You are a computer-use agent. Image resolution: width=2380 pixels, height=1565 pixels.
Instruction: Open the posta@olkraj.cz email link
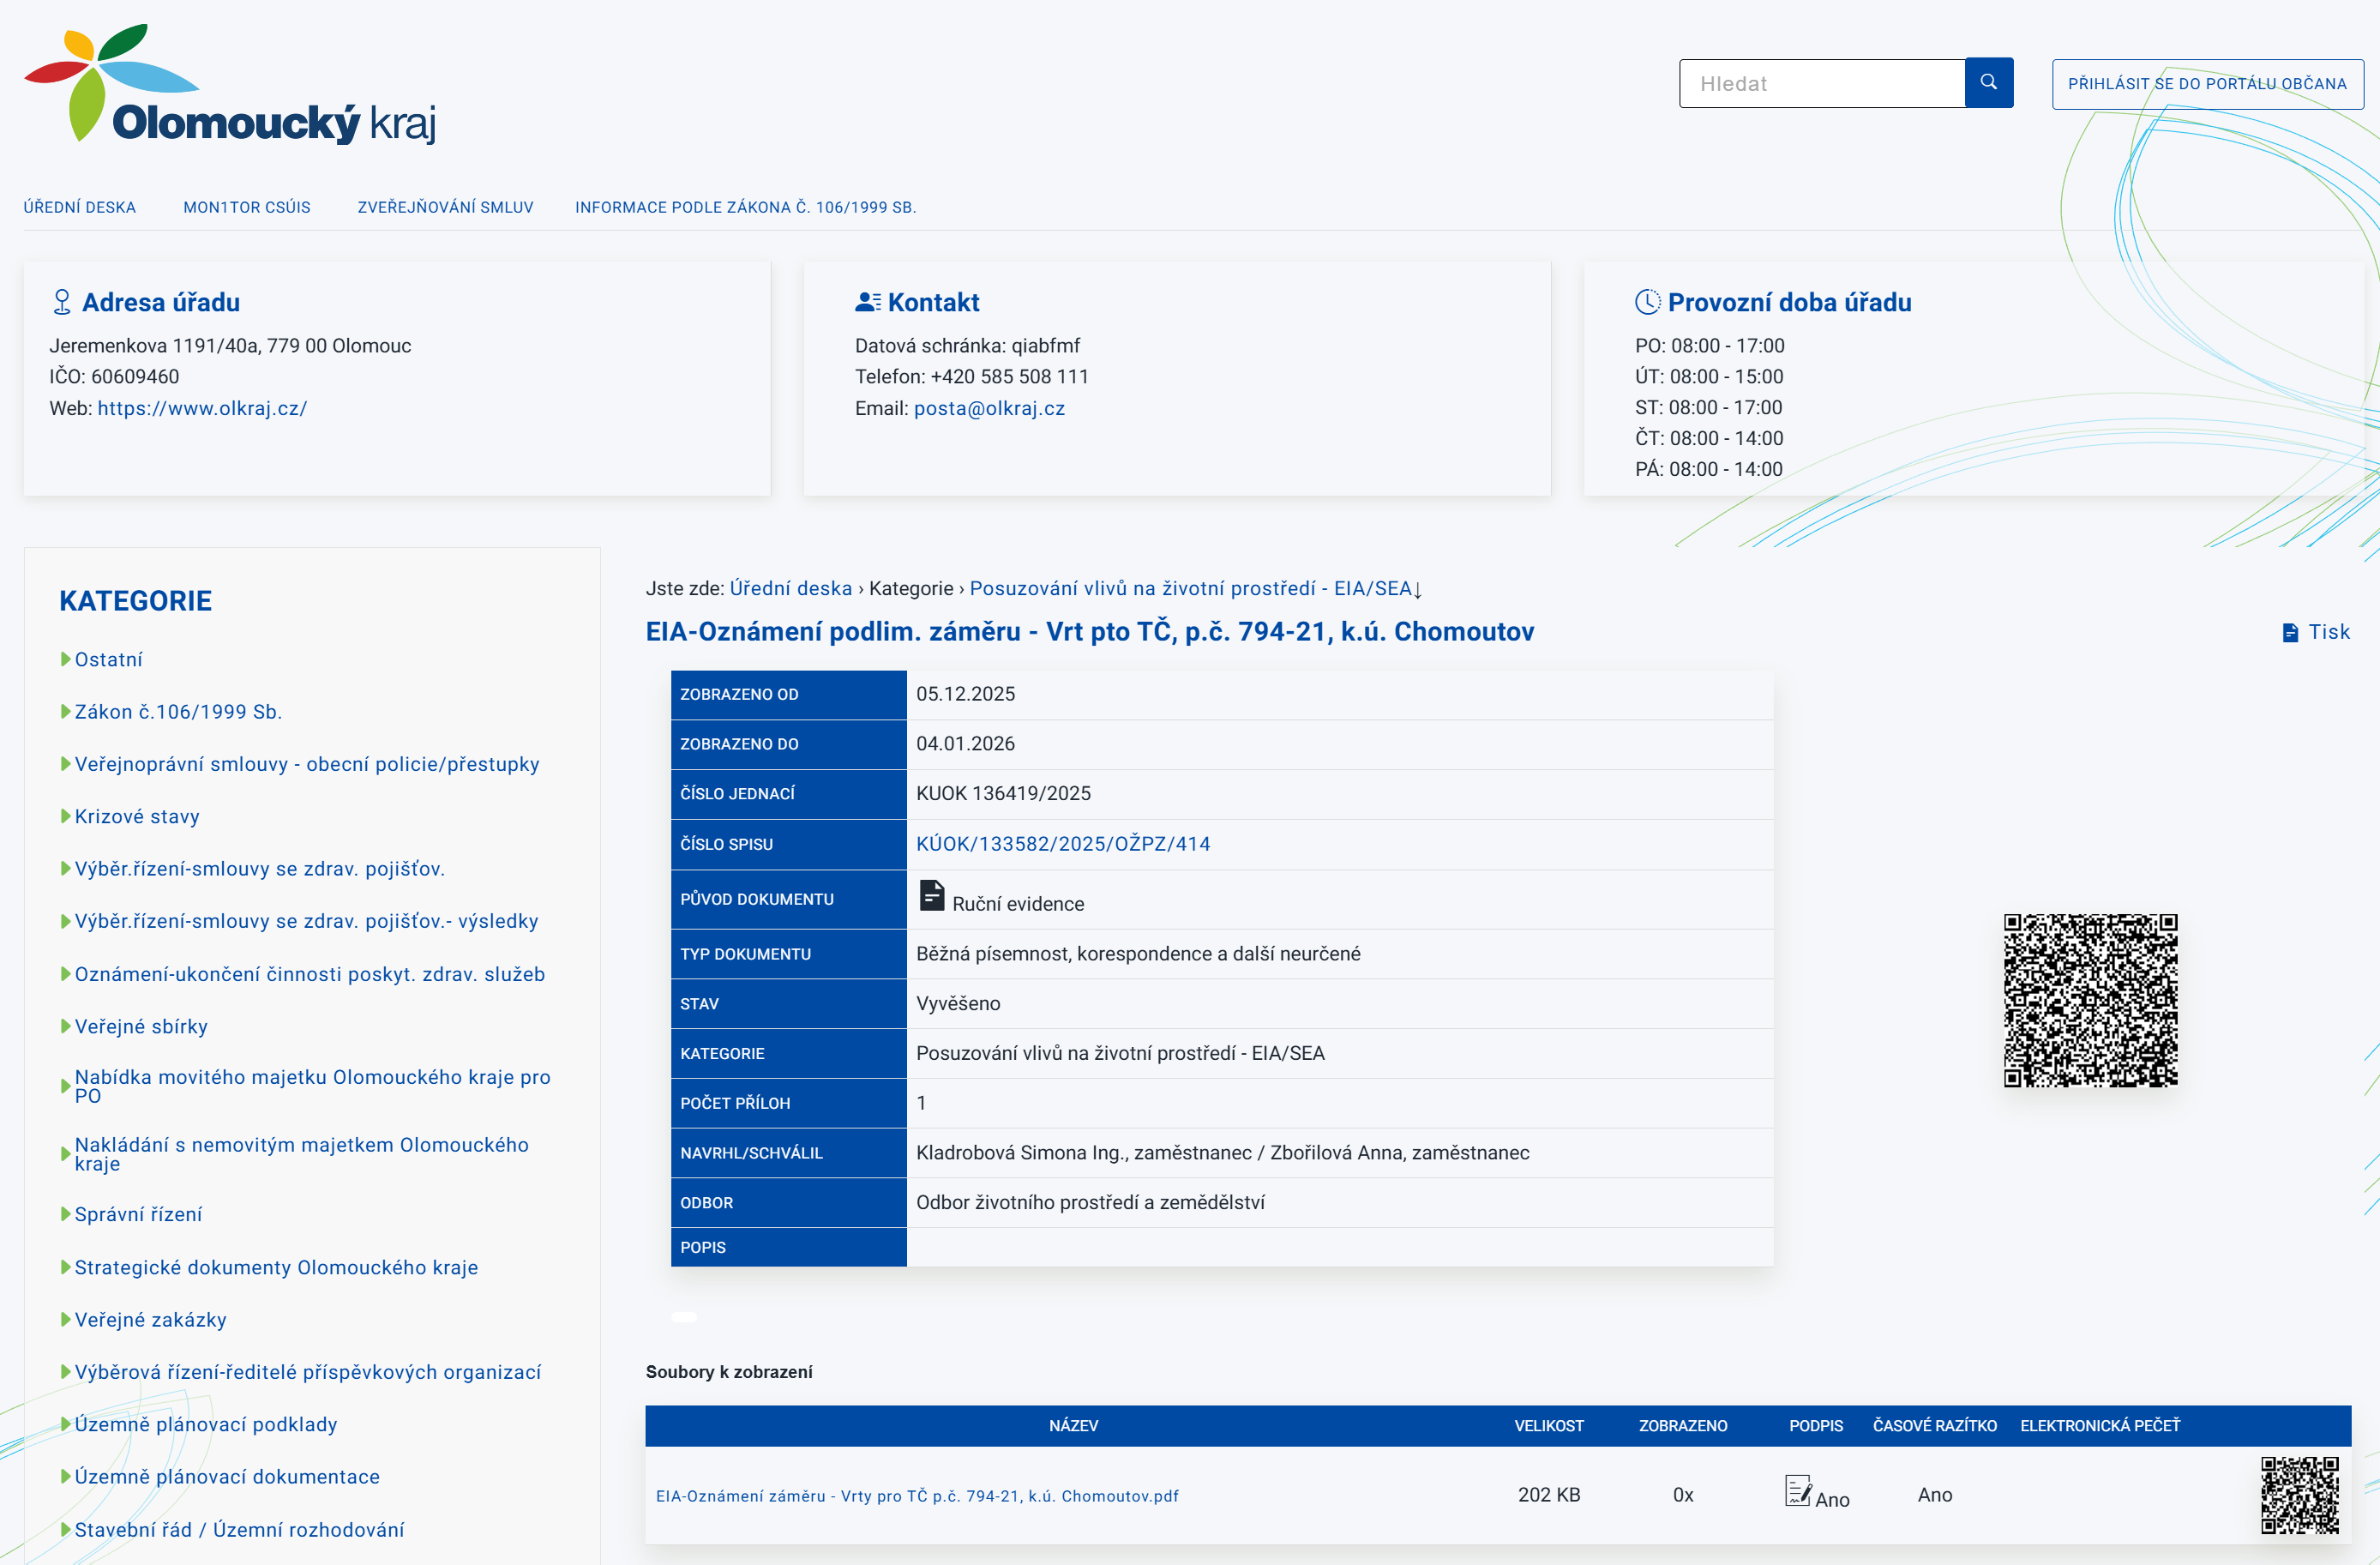click(x=989, y=408)
